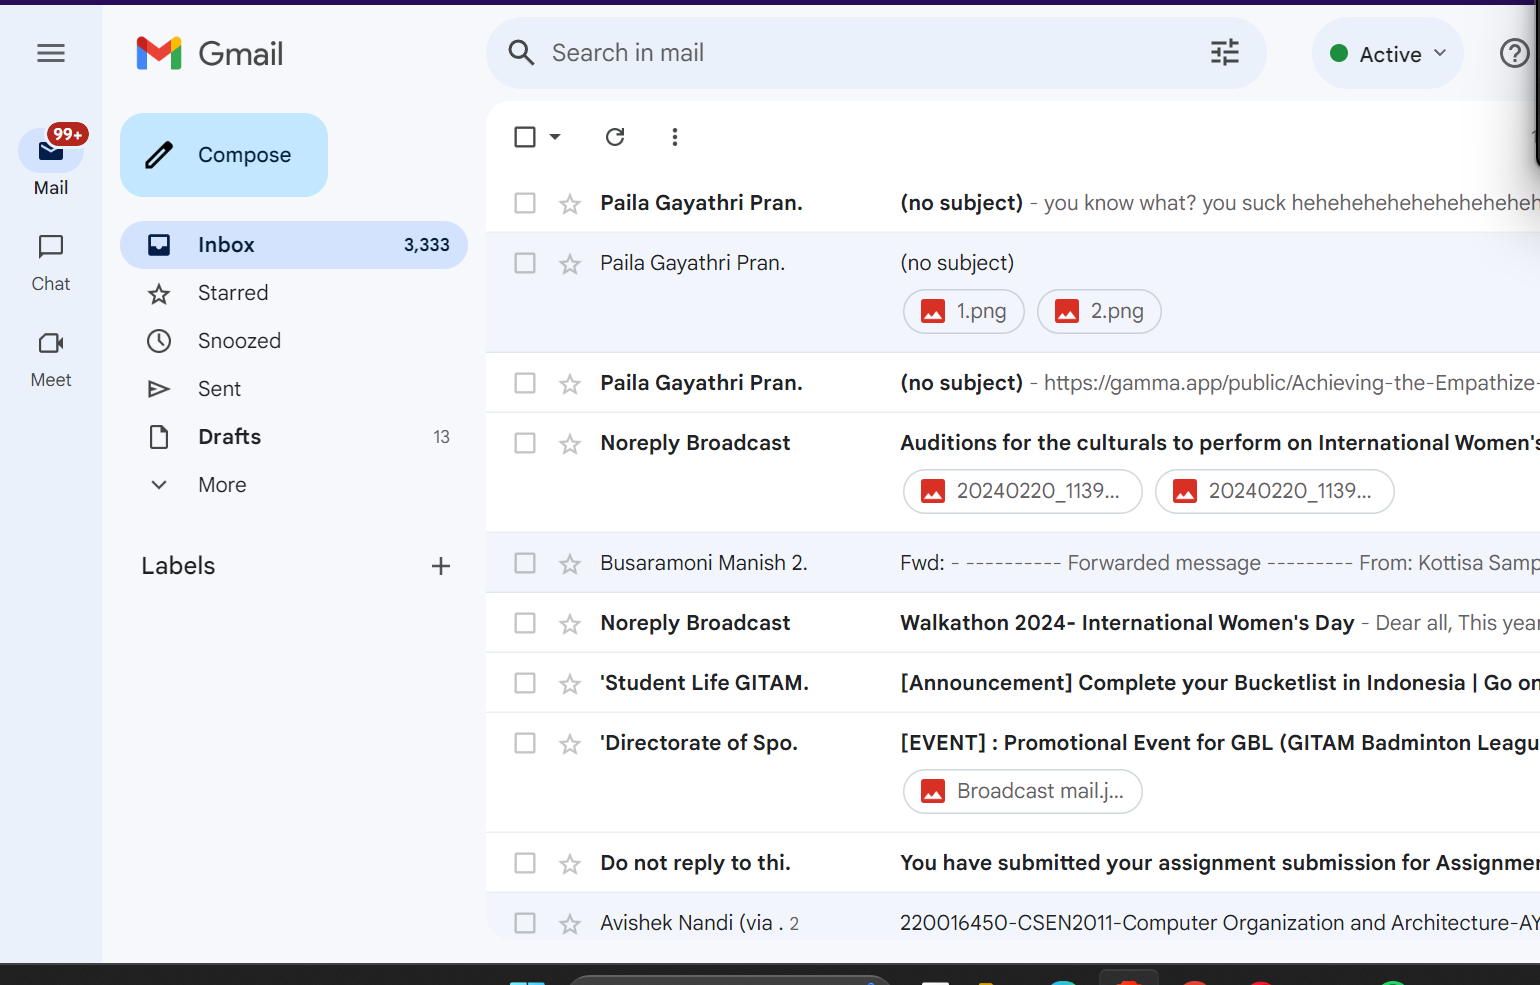Image resolution: width=1540 pixels, height=985 pixels.
Task: Expand More in the sidebar
Action: [294, 485]
